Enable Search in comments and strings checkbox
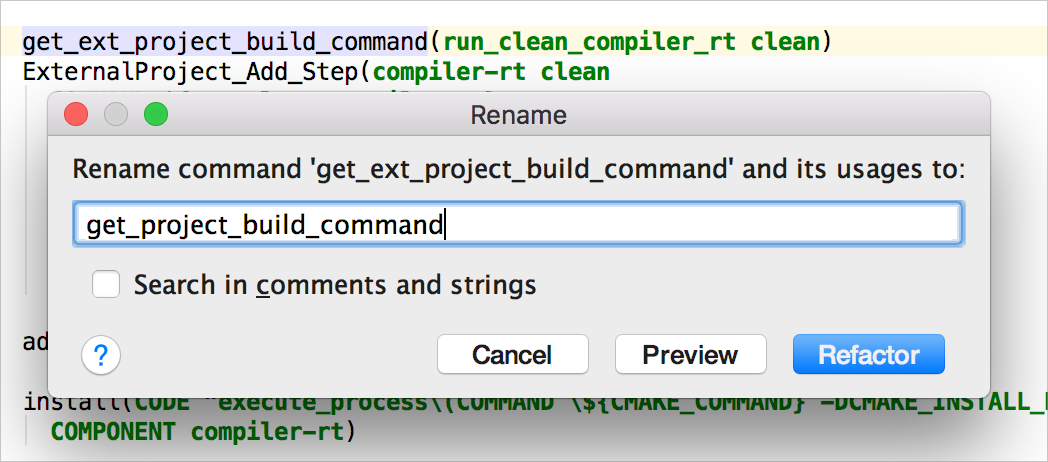Screen dimensions: 1048x462 (x=106, y=284)
